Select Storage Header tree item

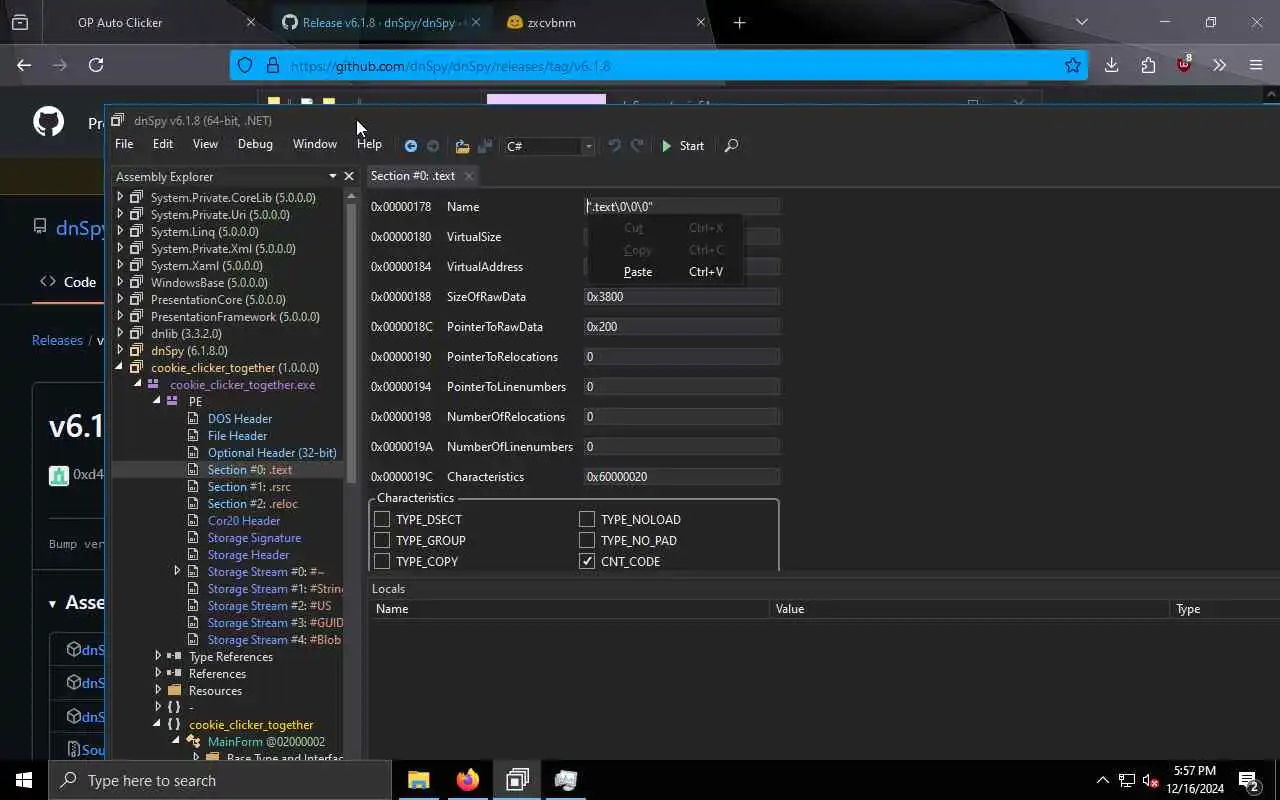click(248, 555)
